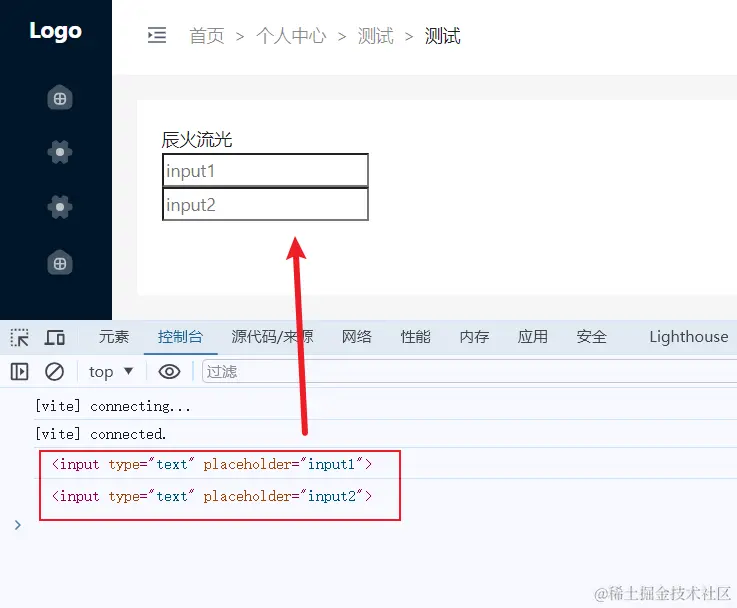Select the logged input2 element line
Screen dimensions: 737x608
point(212,496)
